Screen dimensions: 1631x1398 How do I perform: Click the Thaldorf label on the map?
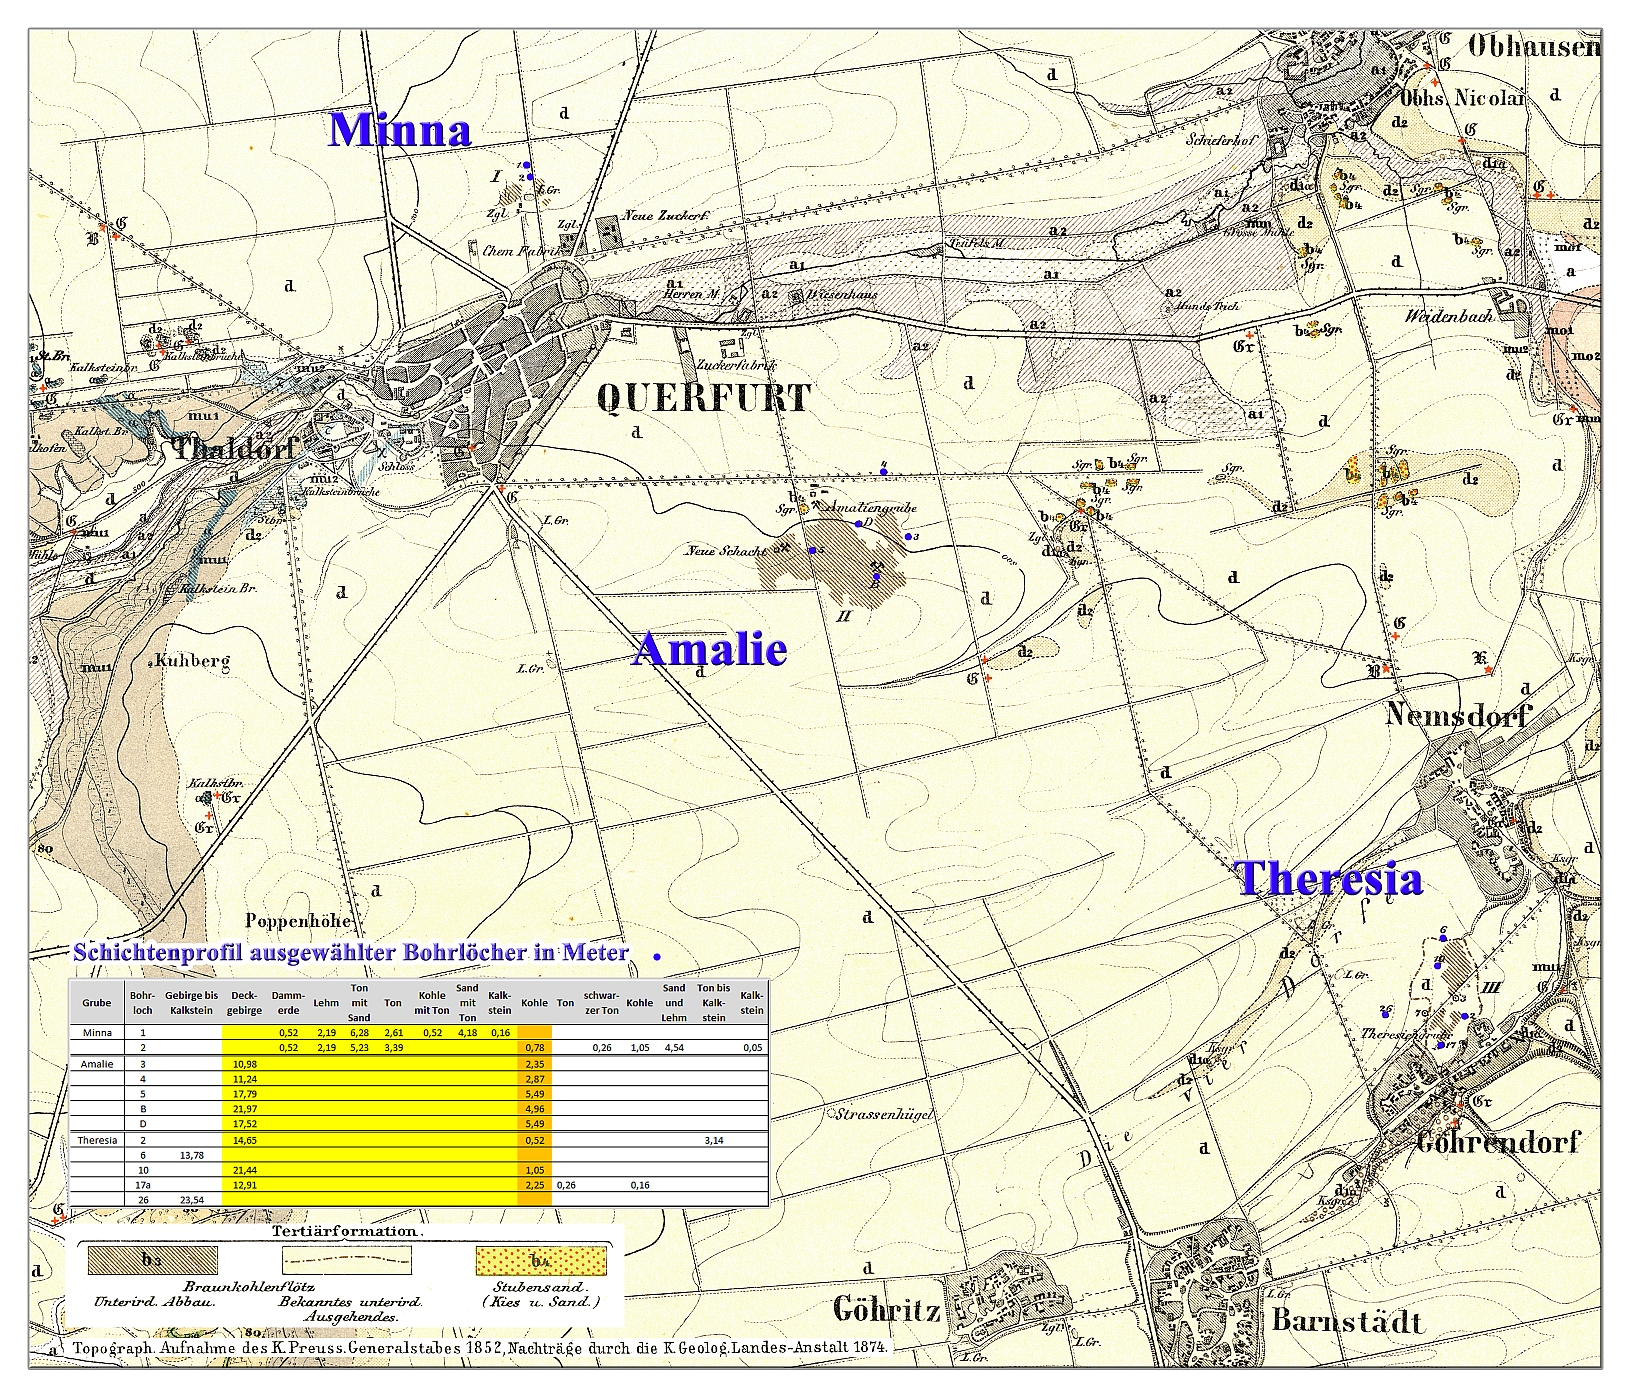click(x=235, y=449)
